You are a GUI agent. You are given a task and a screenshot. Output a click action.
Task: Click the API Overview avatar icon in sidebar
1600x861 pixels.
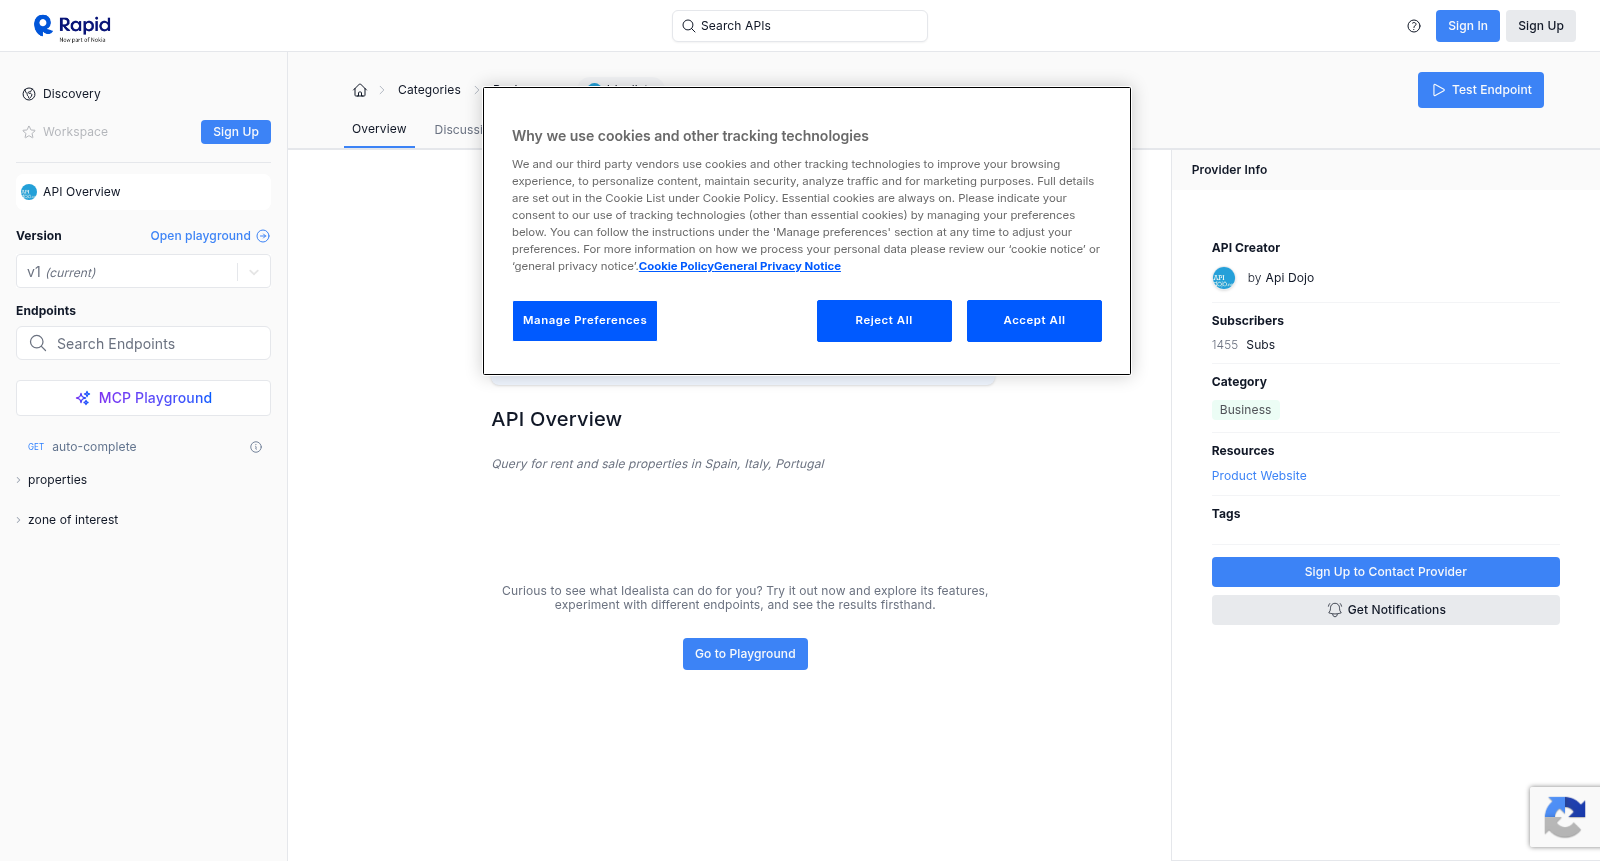pos(29,192)
